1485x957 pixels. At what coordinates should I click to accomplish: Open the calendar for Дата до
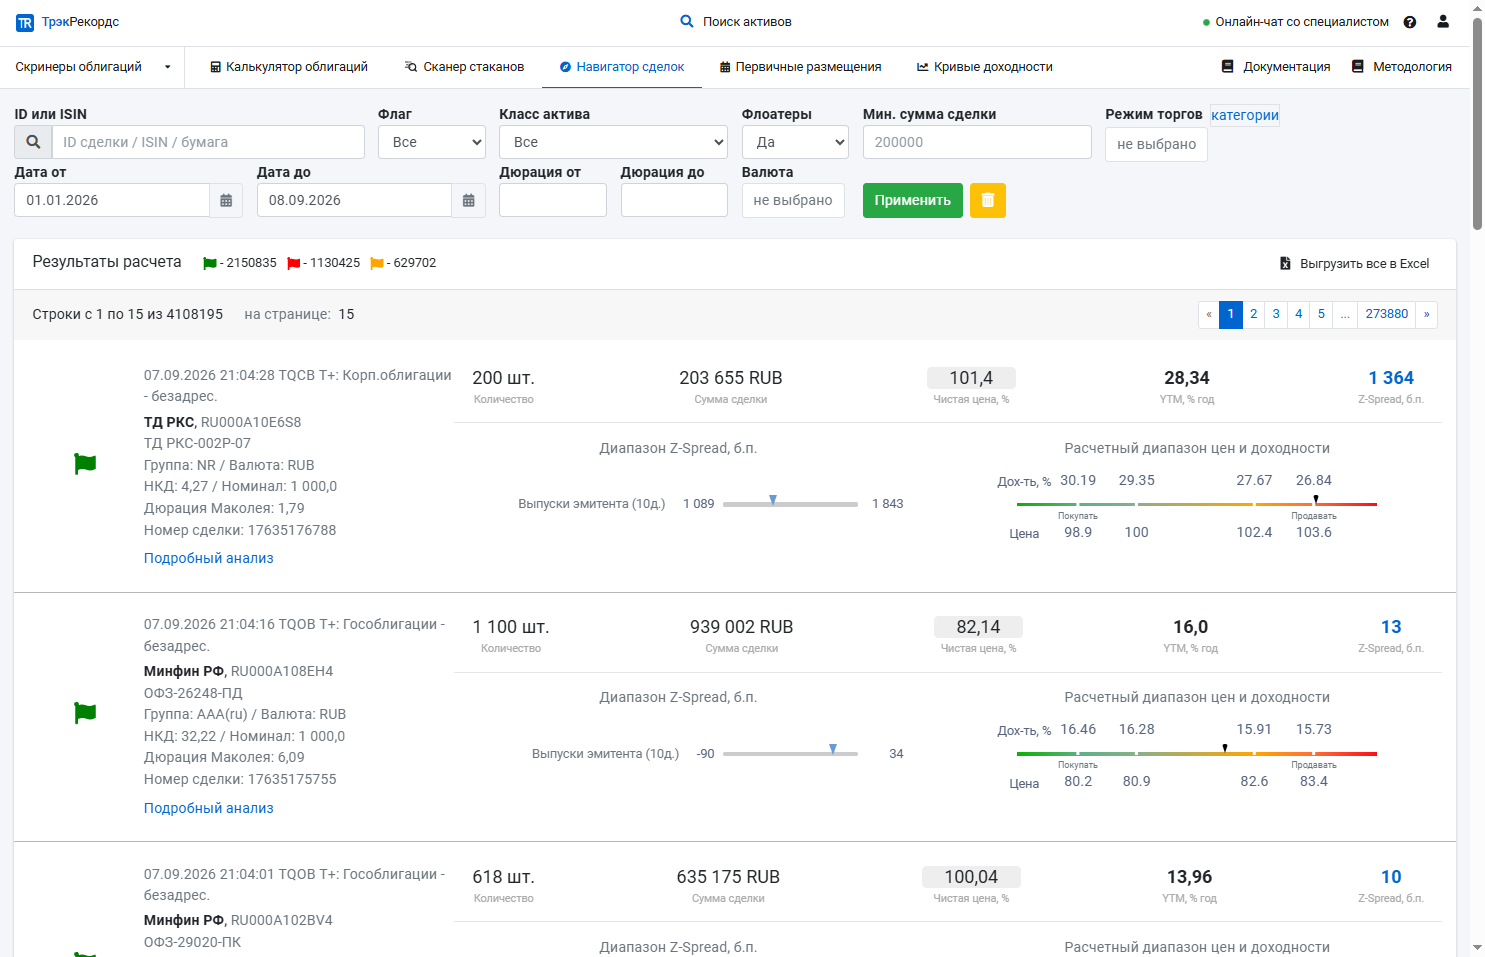[x=468, y=200]
